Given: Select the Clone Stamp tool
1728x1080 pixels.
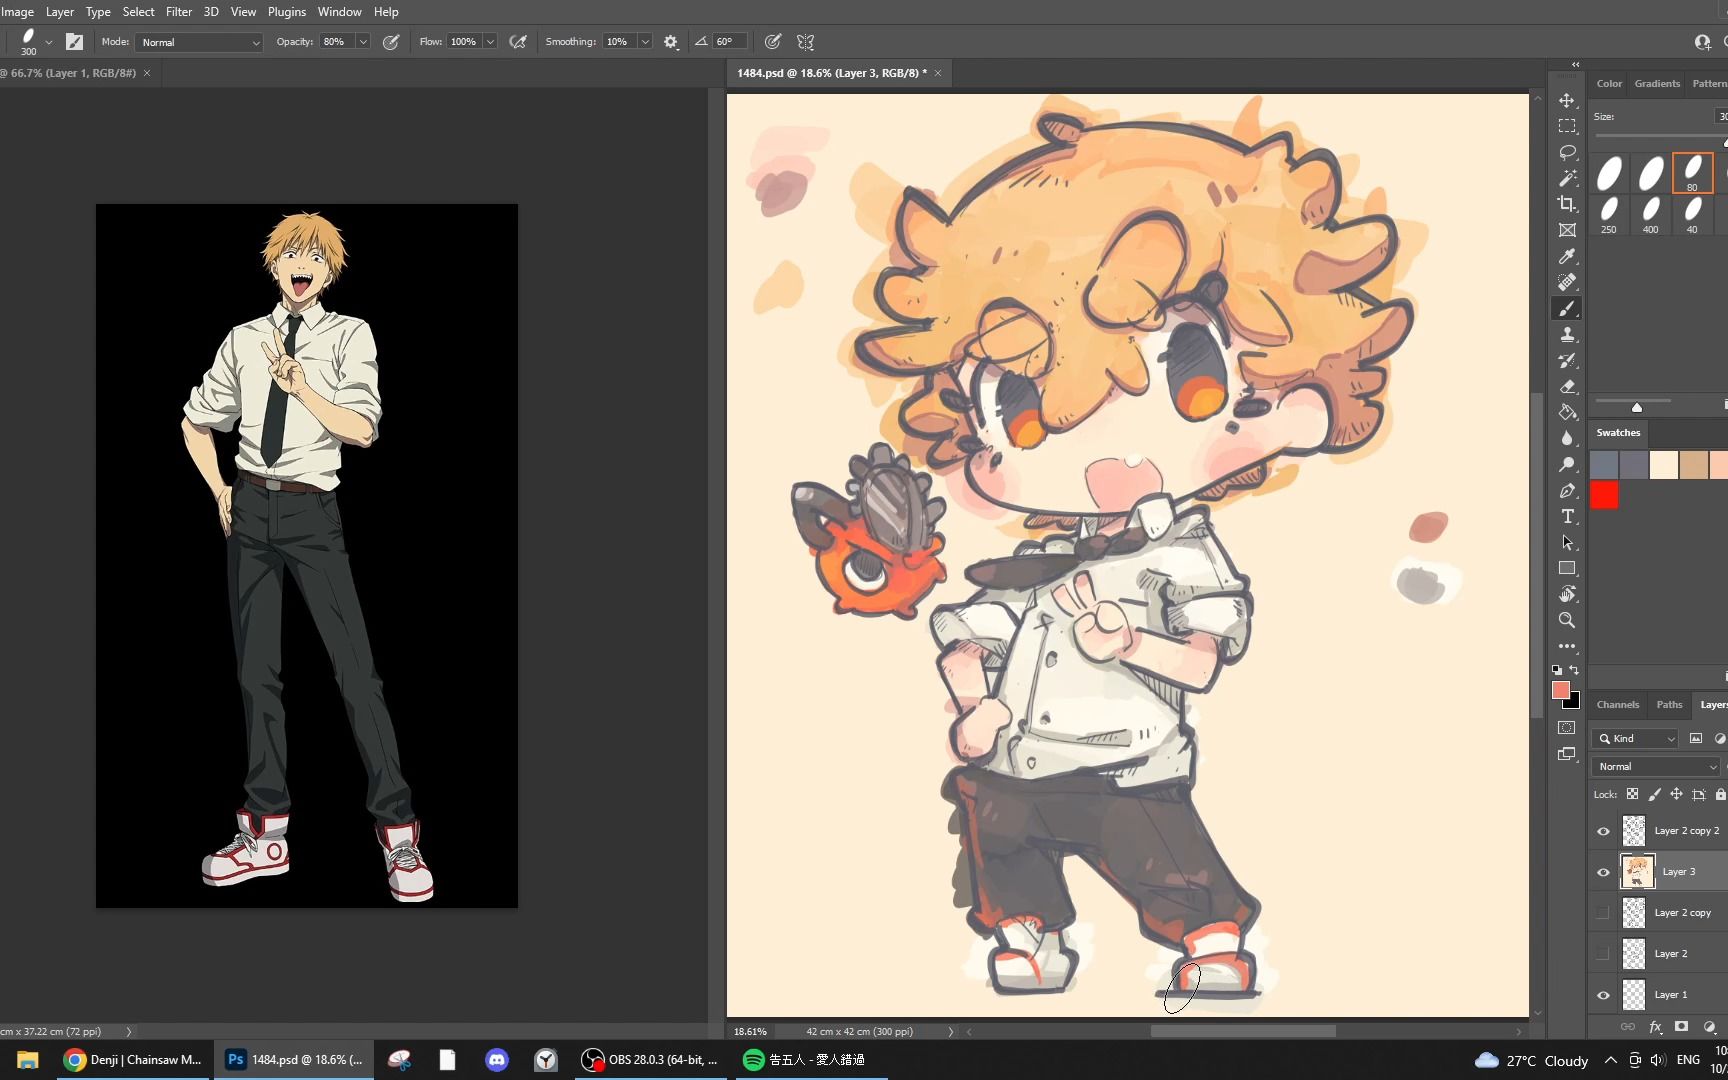Looking at the screenshot, I should coord(1567,334).
